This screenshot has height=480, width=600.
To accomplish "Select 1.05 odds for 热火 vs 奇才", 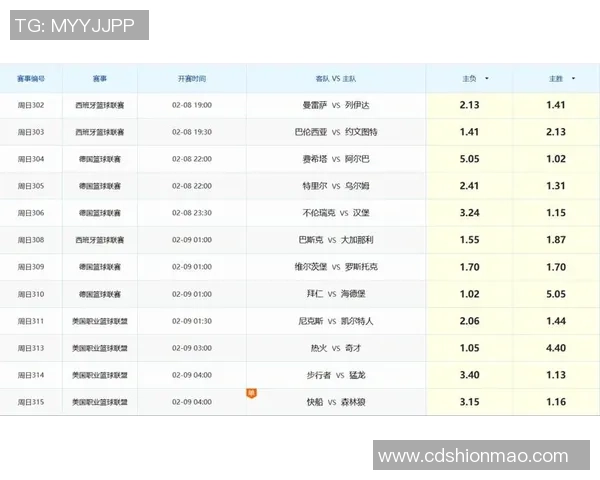I will (470, 348).
